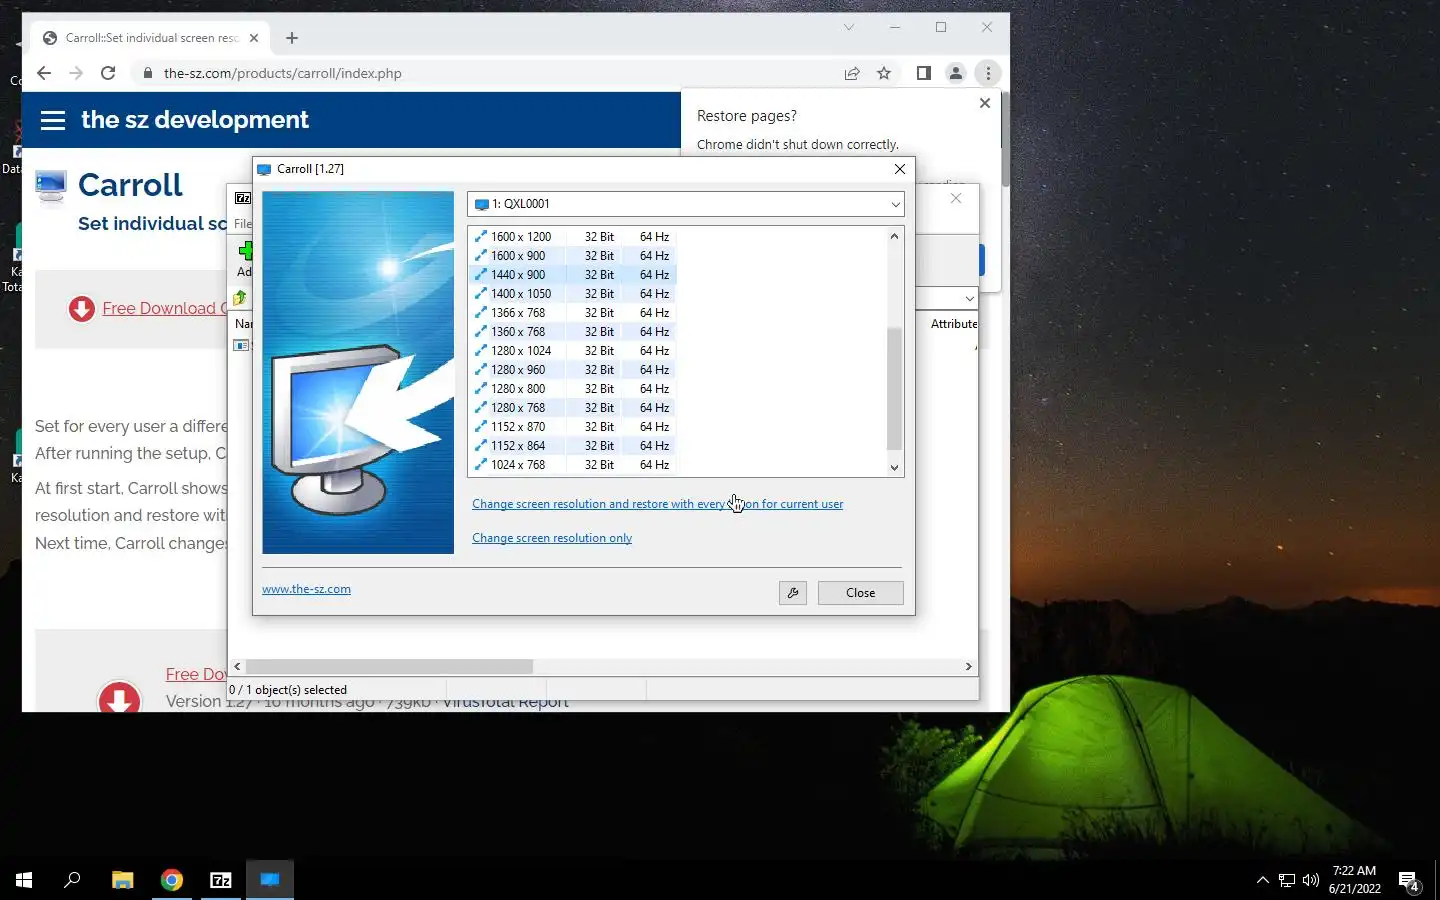Close the Carroll browser tab
The height and width of the screenshot is (900, 1440).
tap(254, 38)
